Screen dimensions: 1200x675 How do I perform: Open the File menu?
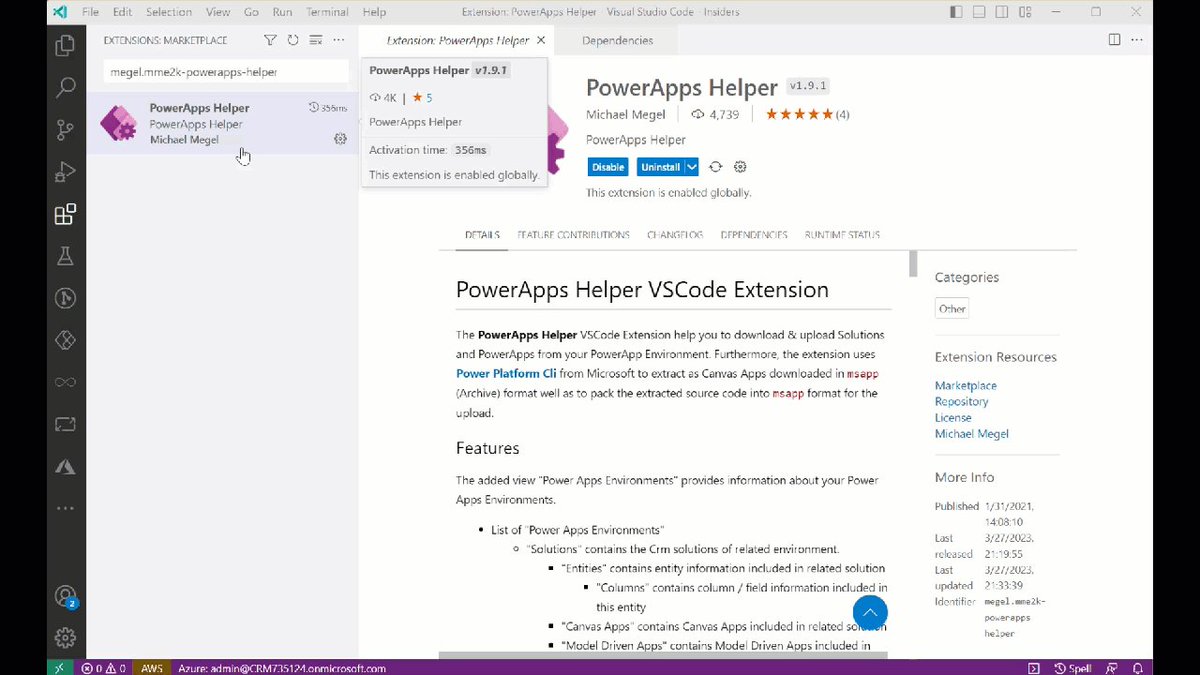[91, 12]
